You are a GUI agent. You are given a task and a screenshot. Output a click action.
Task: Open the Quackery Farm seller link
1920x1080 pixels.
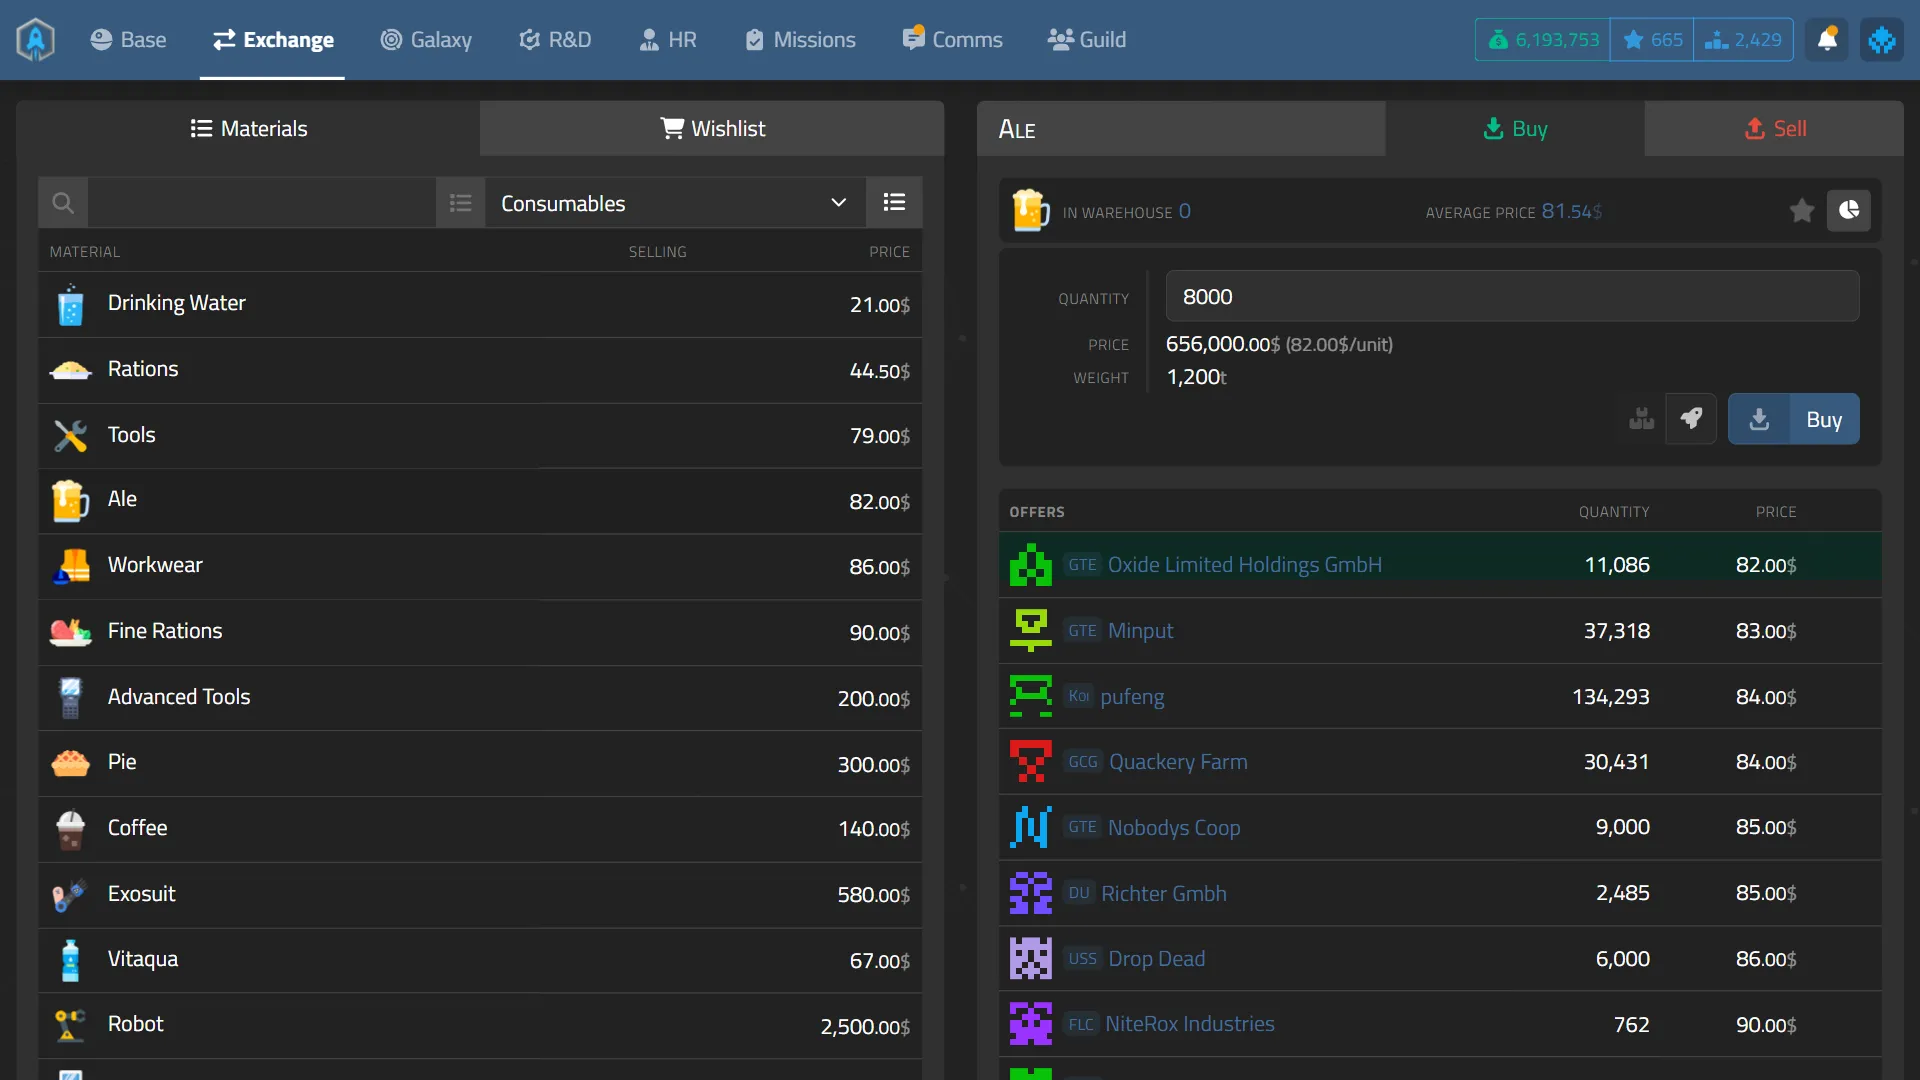tap(1178, 762)
